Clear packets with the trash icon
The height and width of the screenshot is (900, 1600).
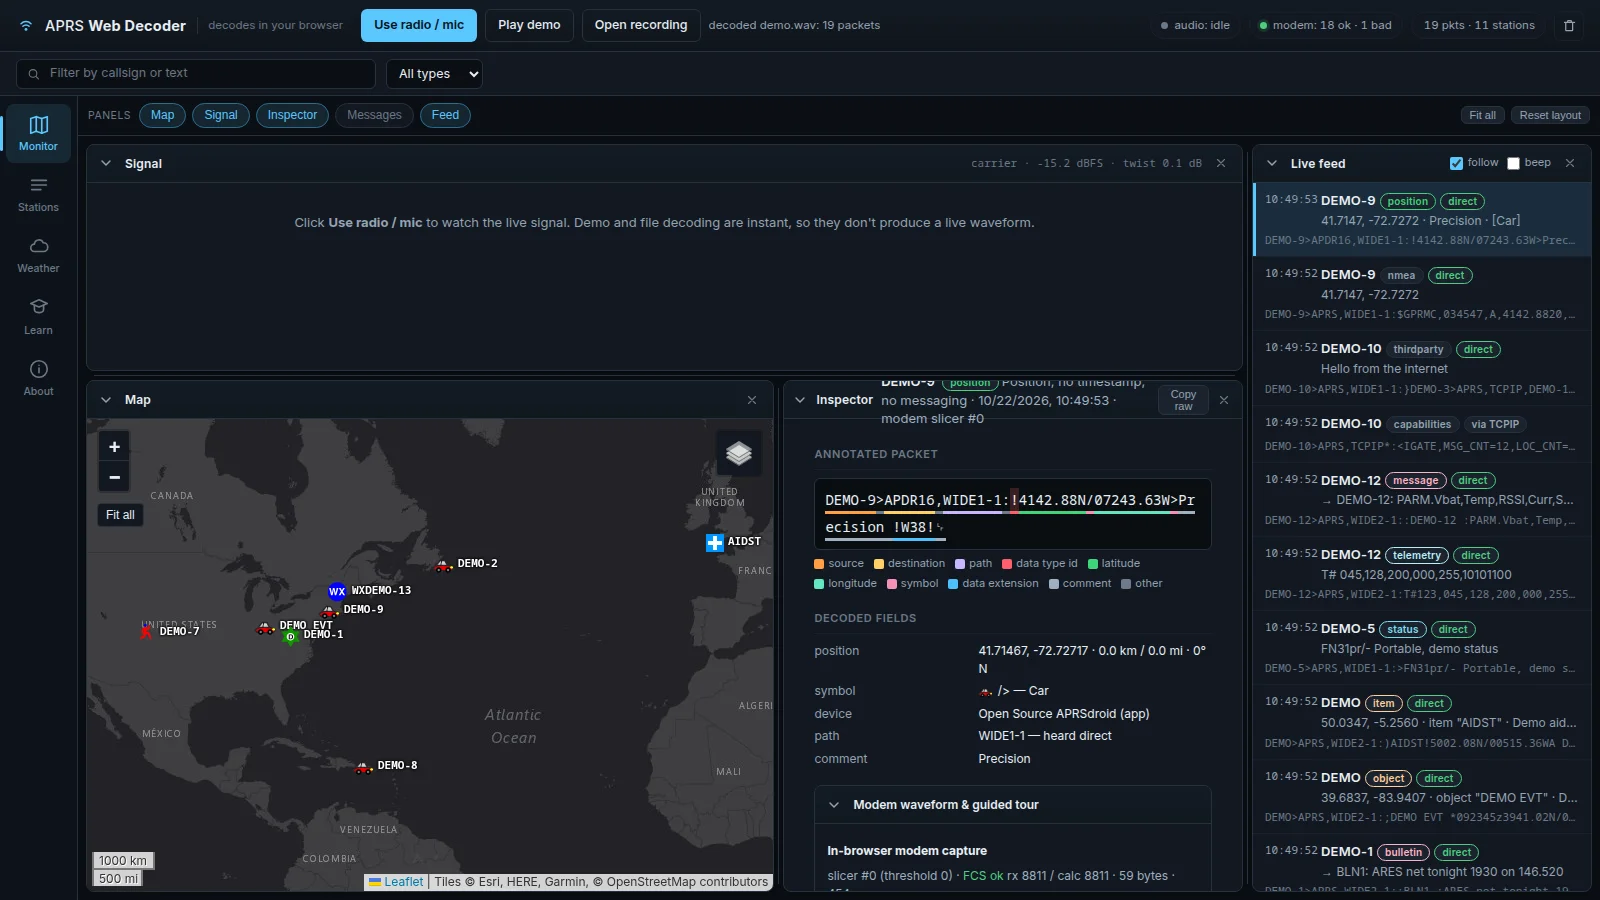click(1569, 26)
